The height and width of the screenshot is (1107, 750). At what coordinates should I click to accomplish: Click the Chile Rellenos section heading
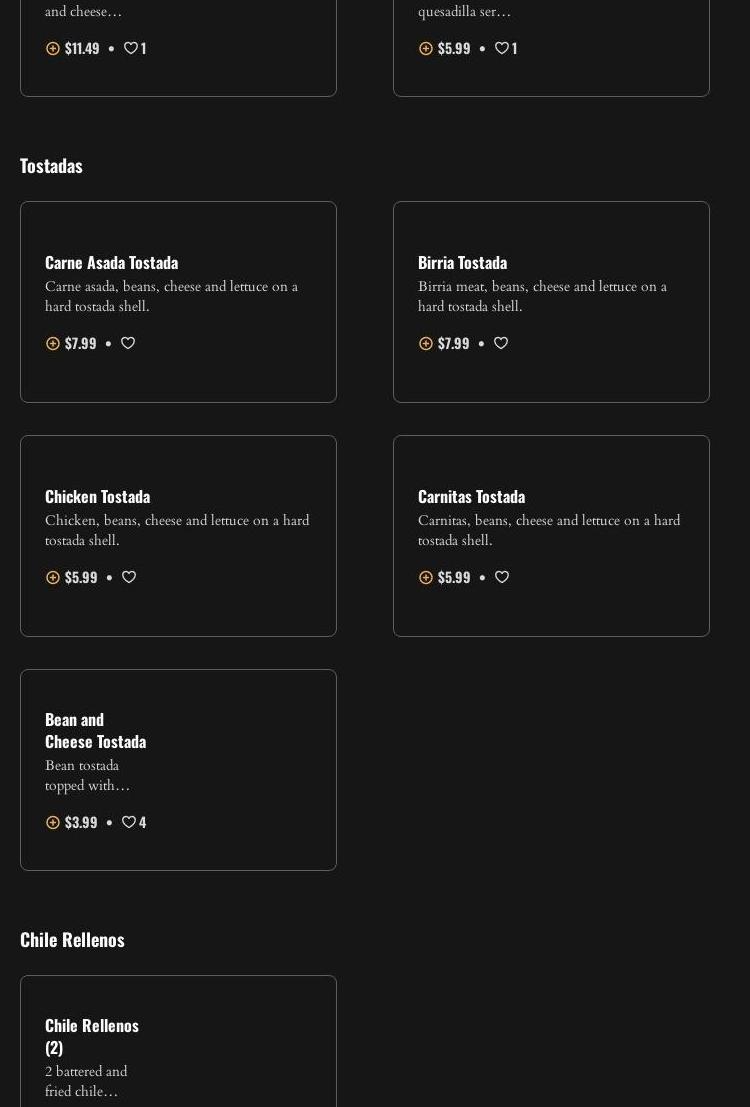(x=72, y=939)
